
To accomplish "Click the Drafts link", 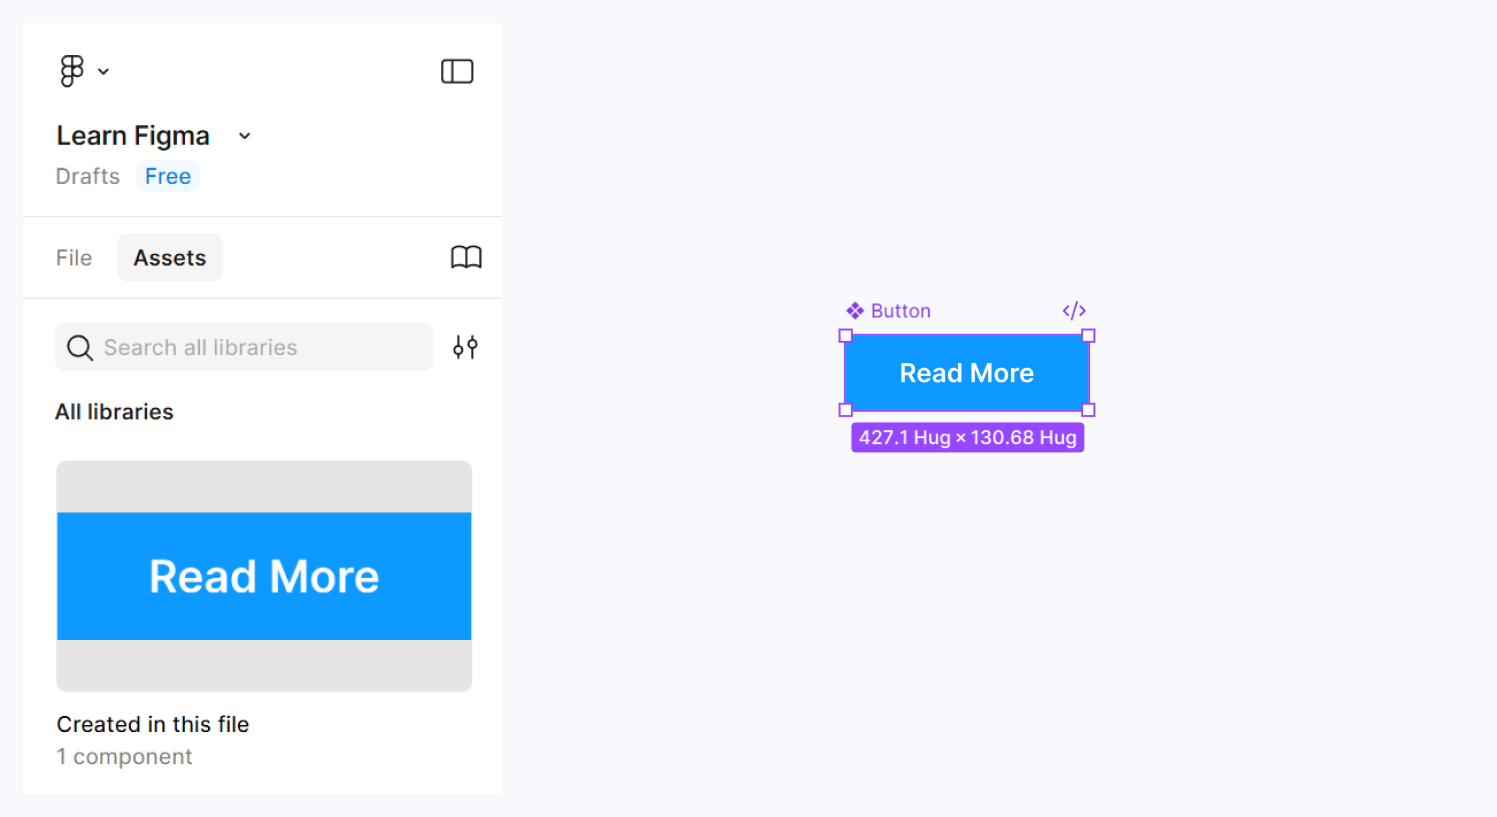I will pos(87,176).
